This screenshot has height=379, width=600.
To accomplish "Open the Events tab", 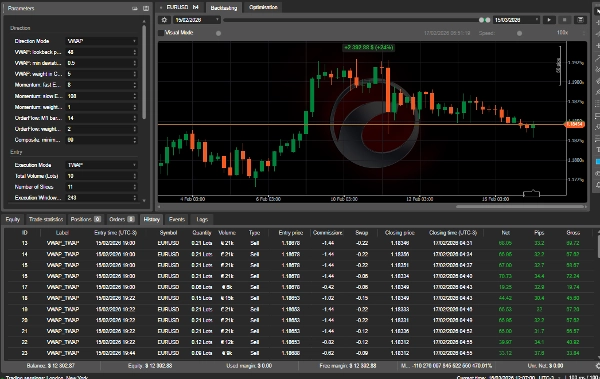I will coord(176,219).
